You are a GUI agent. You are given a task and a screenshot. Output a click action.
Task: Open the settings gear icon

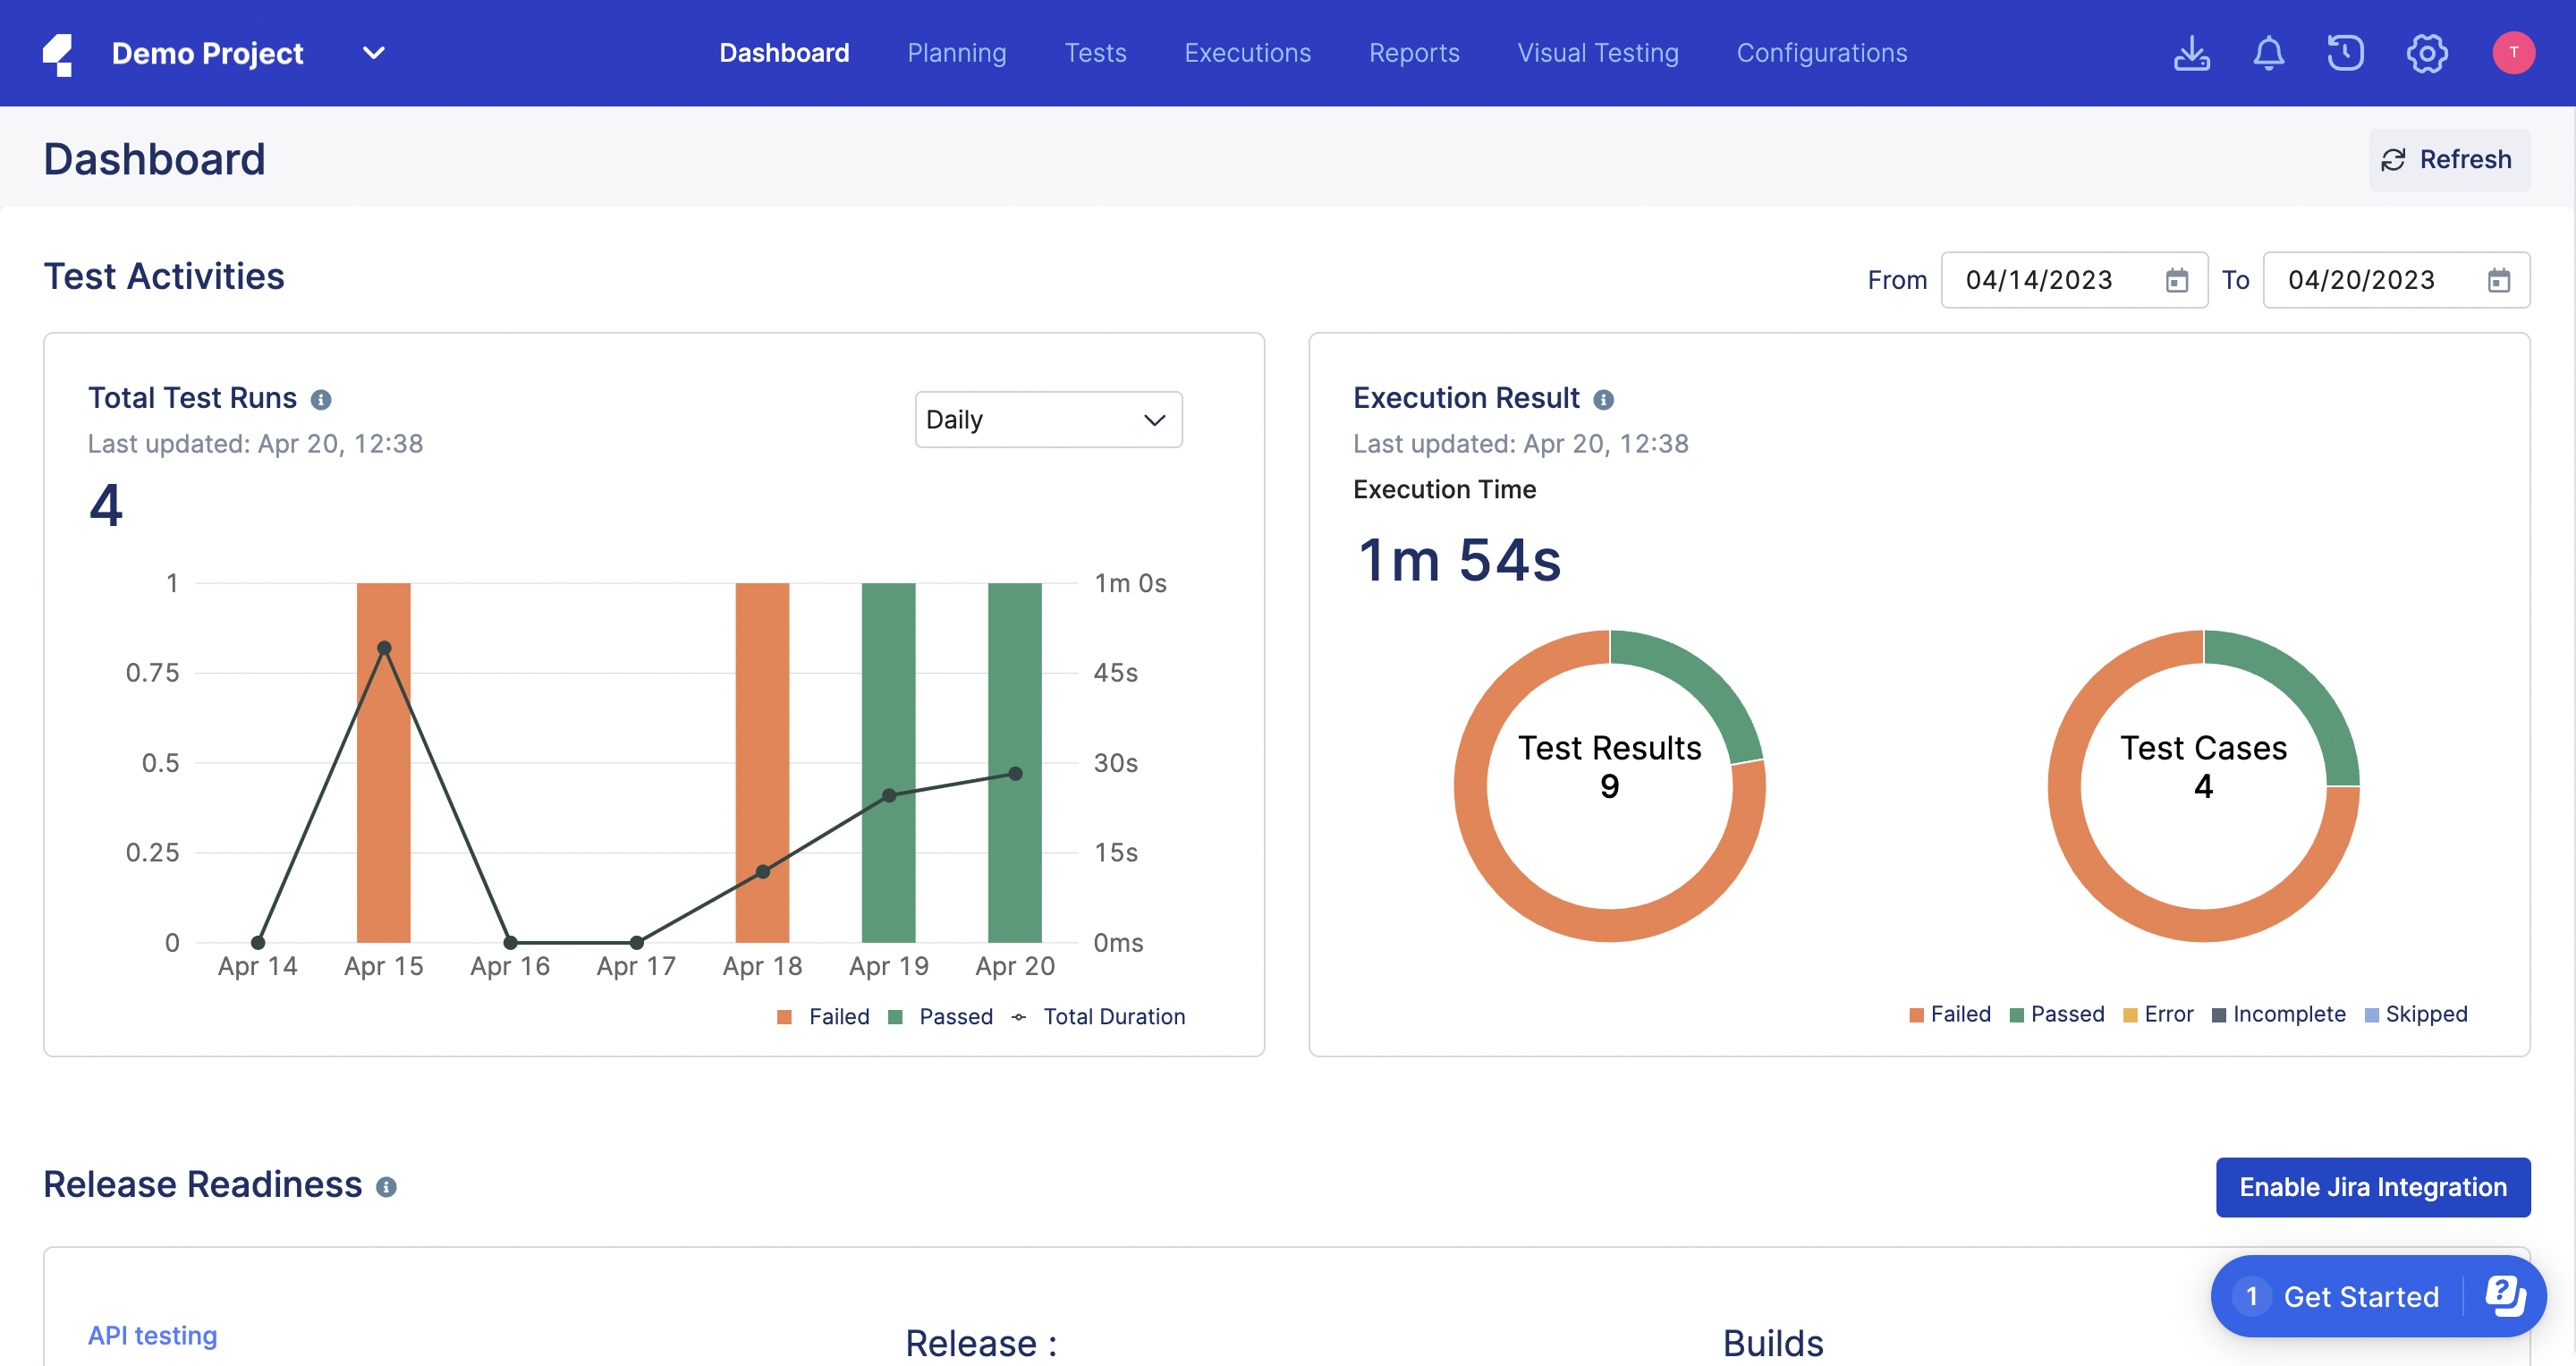(x=2426, y=53)
